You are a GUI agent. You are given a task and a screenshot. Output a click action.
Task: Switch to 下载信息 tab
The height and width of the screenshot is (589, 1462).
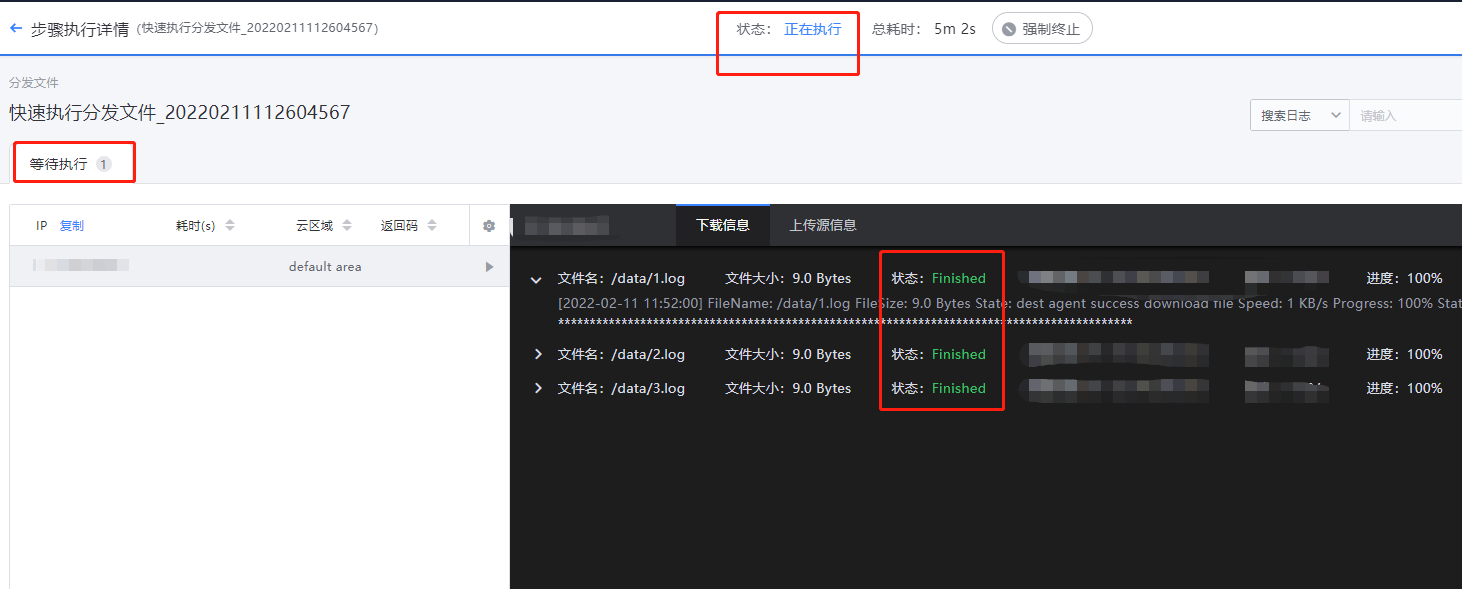[723, 225]
